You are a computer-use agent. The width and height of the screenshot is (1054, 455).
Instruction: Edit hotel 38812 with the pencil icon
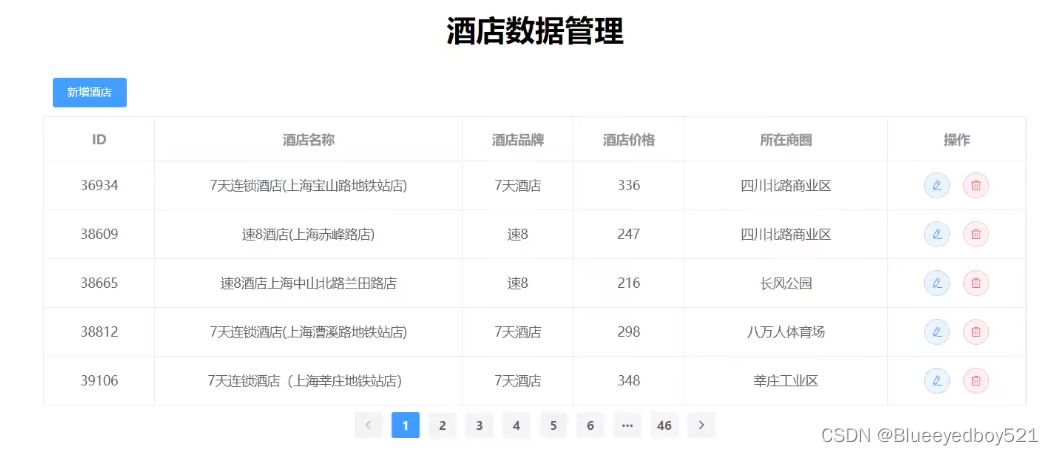(936, 332)
